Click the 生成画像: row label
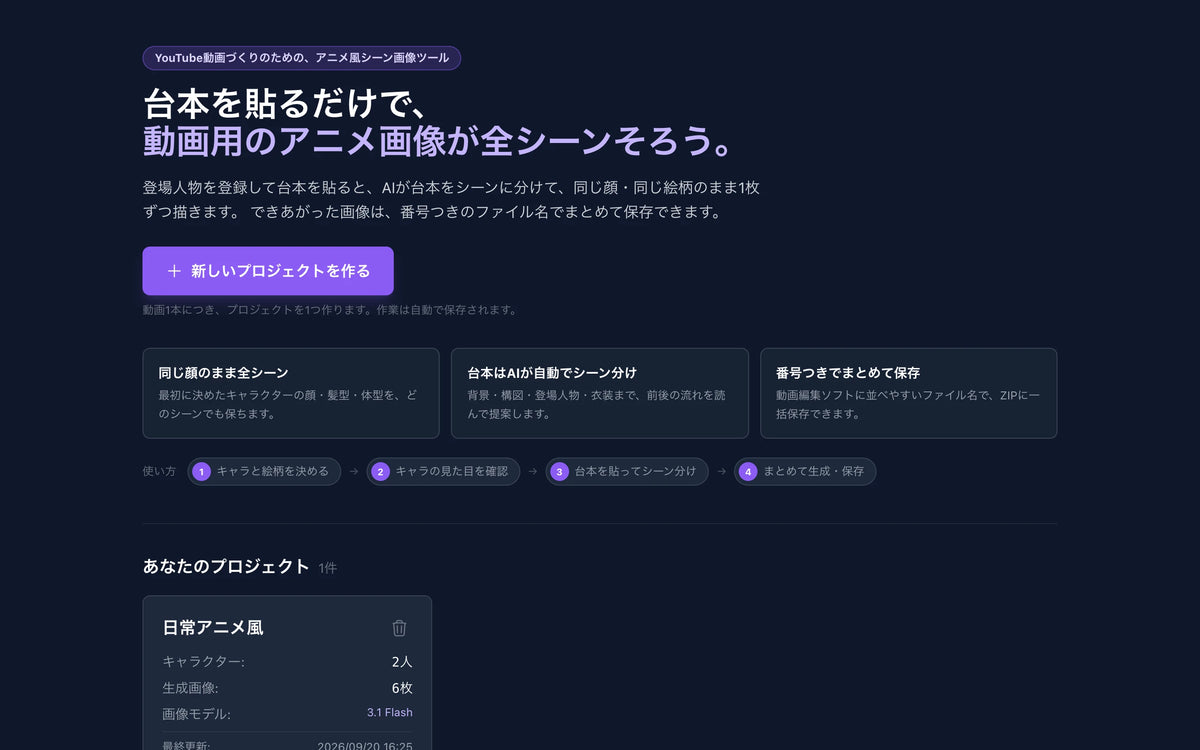This screenshot has height=750, width=1200. (191, 688)
